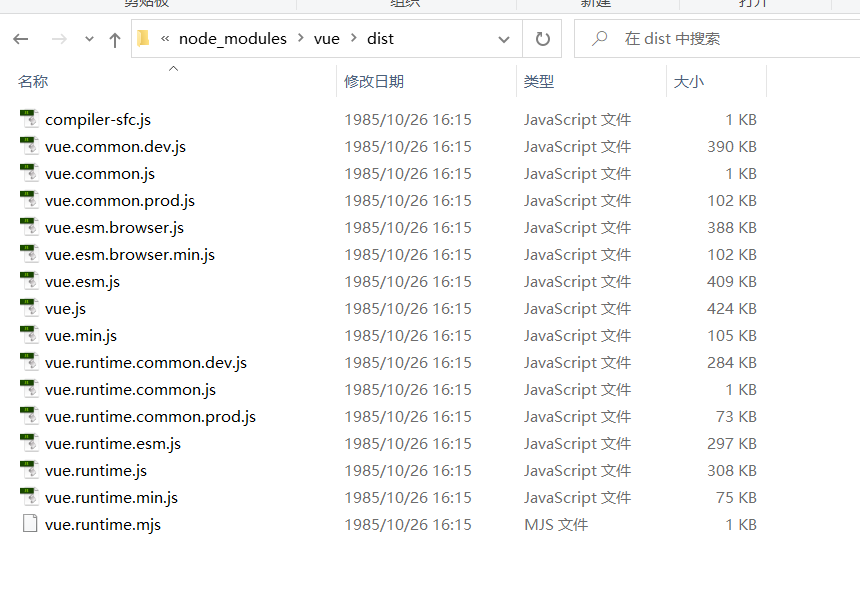
Task: Click the vue.esm.browser.js file name
Action: point(114,228)
